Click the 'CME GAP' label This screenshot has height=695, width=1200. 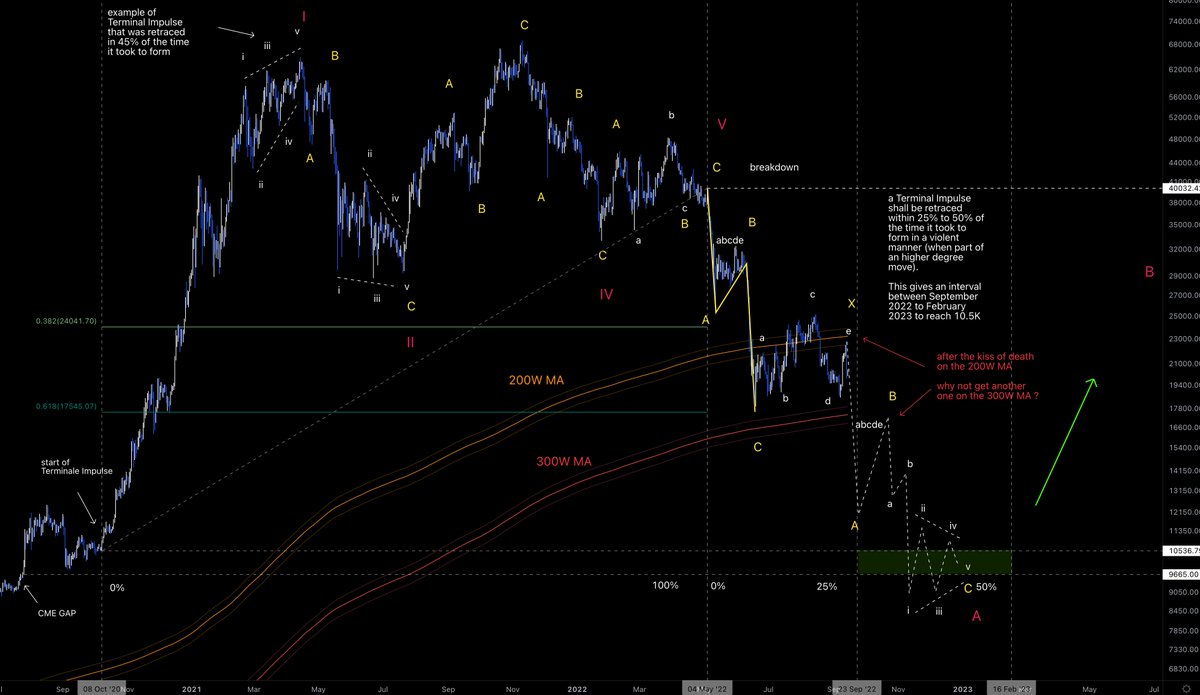[x=55, y=612]
